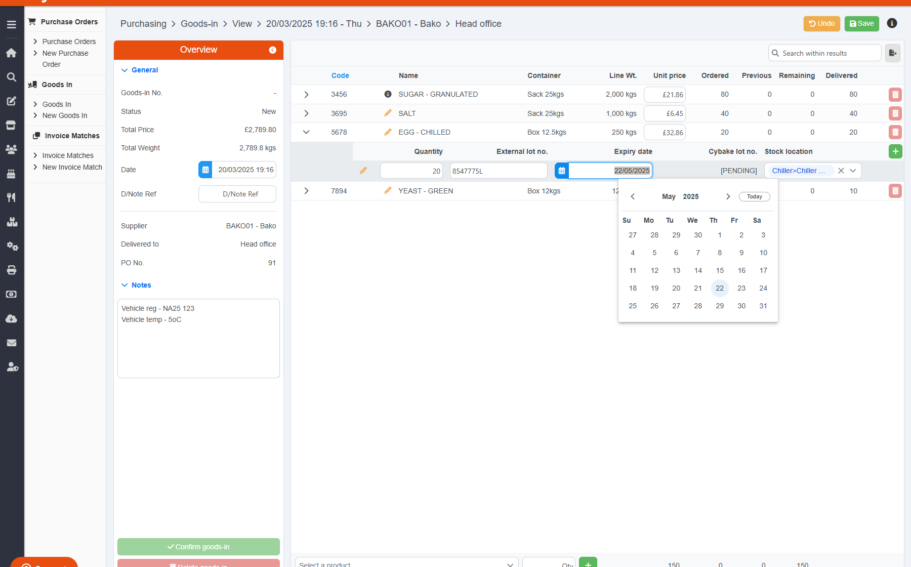Click the pencil icon on SALT row
This screenshot has width=911, height=567.
388,113
